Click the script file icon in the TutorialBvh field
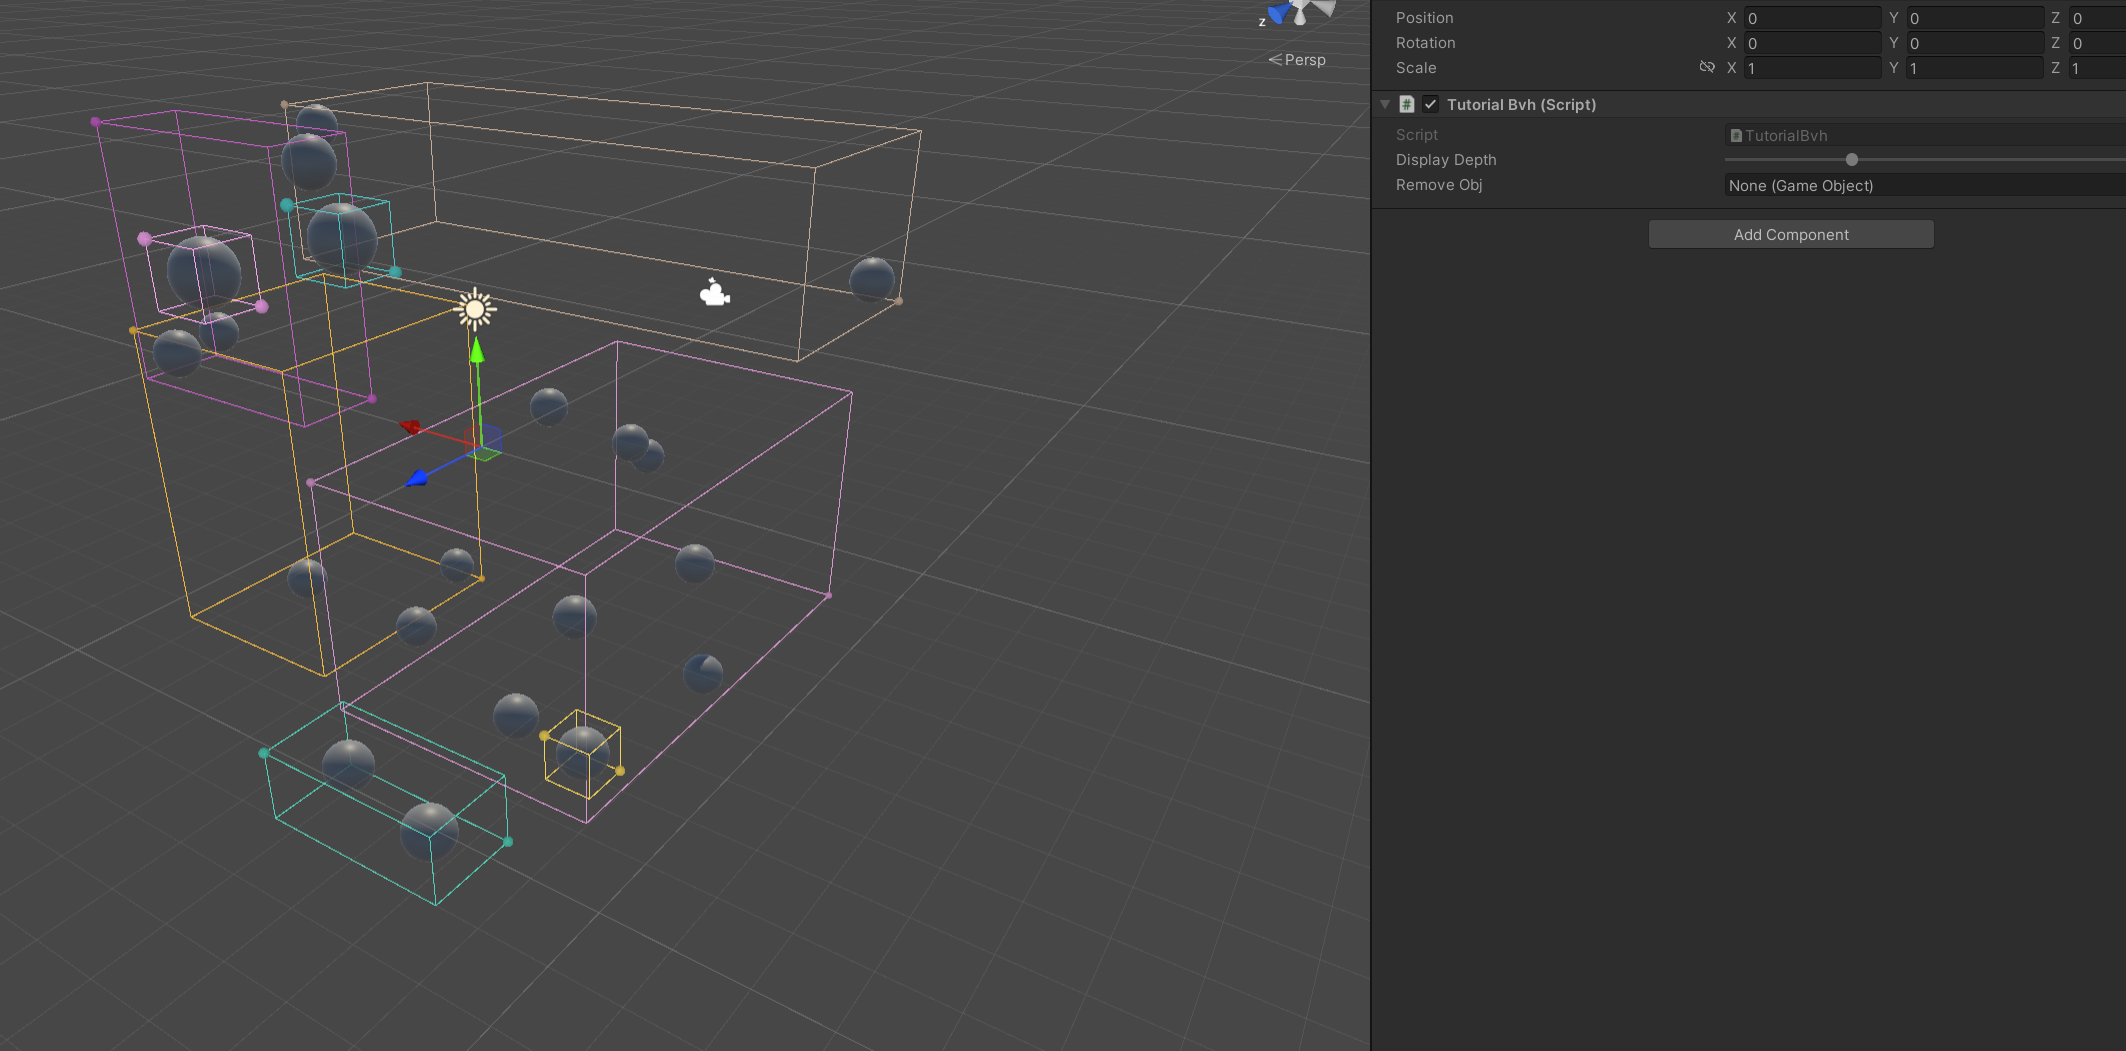This screenshot has height=1051, width=2126. [1736, 135]
